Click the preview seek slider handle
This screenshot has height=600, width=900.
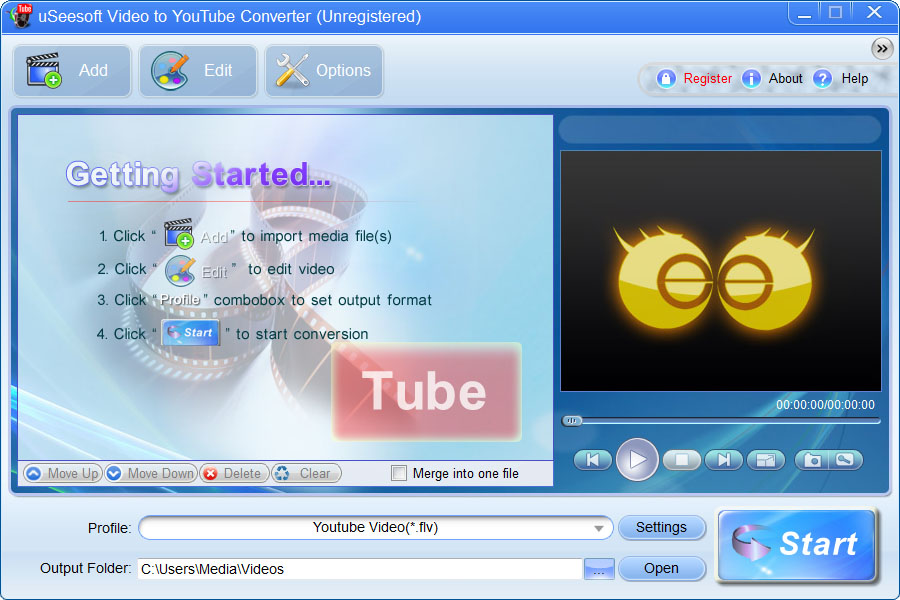click(572, 421)
